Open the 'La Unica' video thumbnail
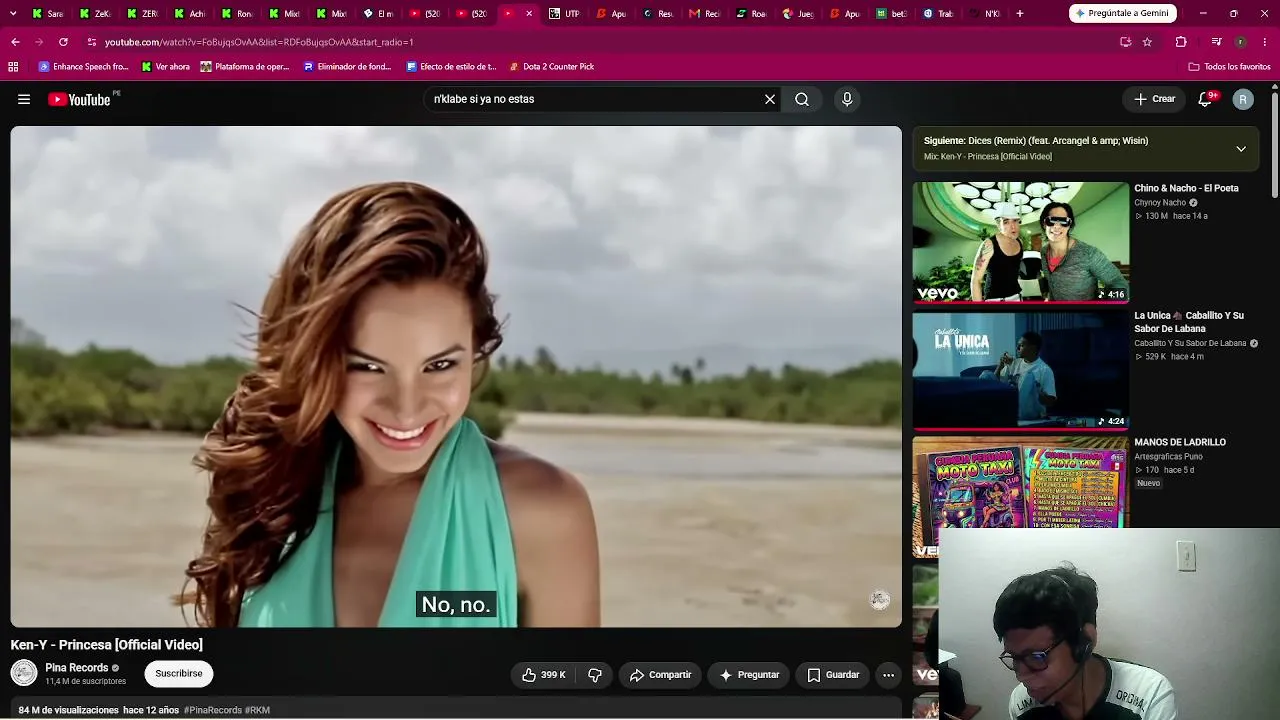The height and width of the screenshot is (720, 1280). pos(1020,370)
